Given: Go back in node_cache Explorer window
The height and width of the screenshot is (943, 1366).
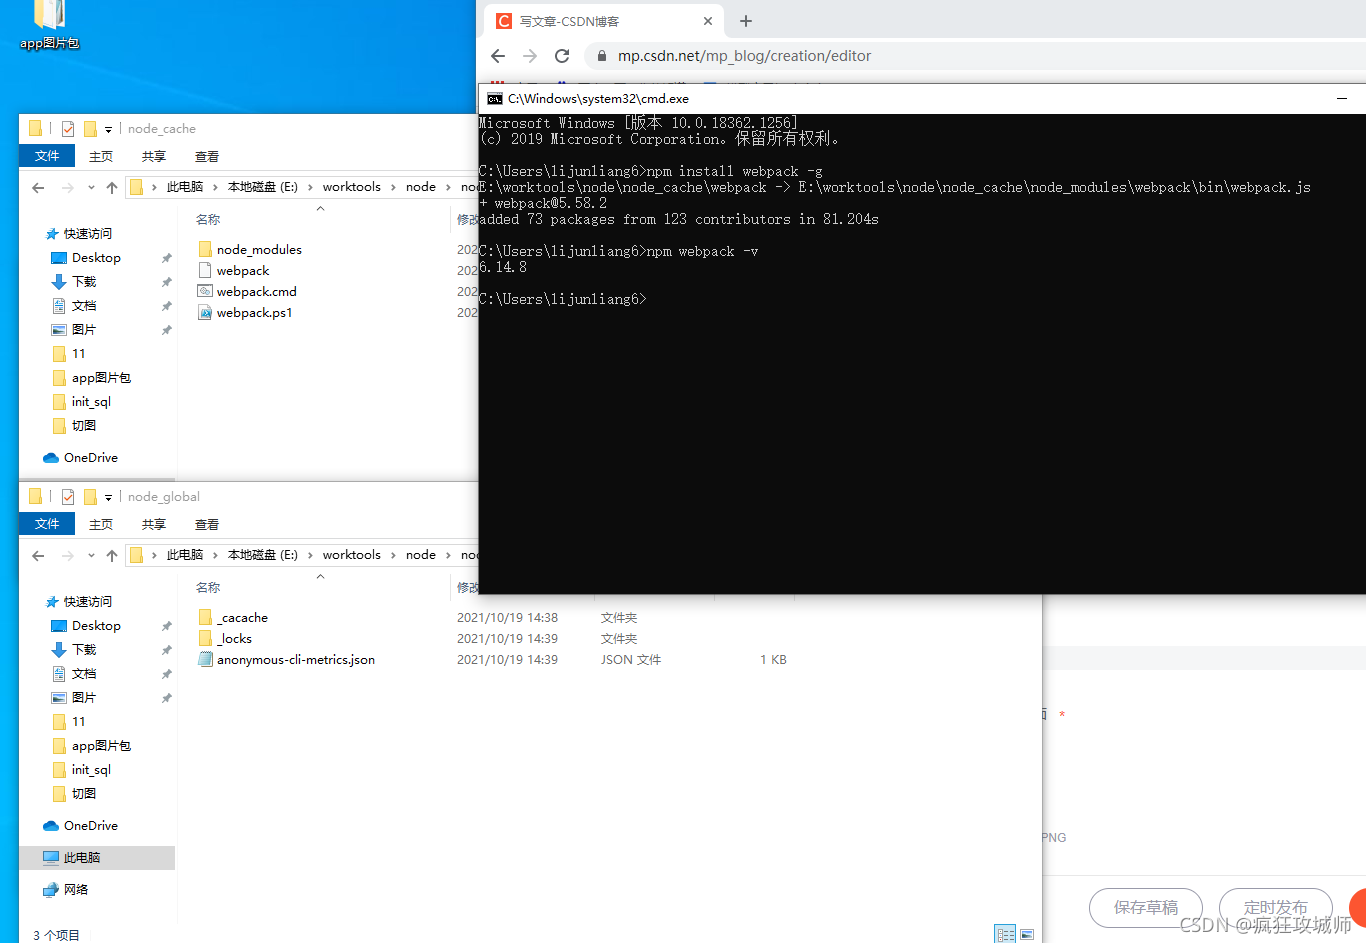Looking at the screenshot, I should 38,188.
